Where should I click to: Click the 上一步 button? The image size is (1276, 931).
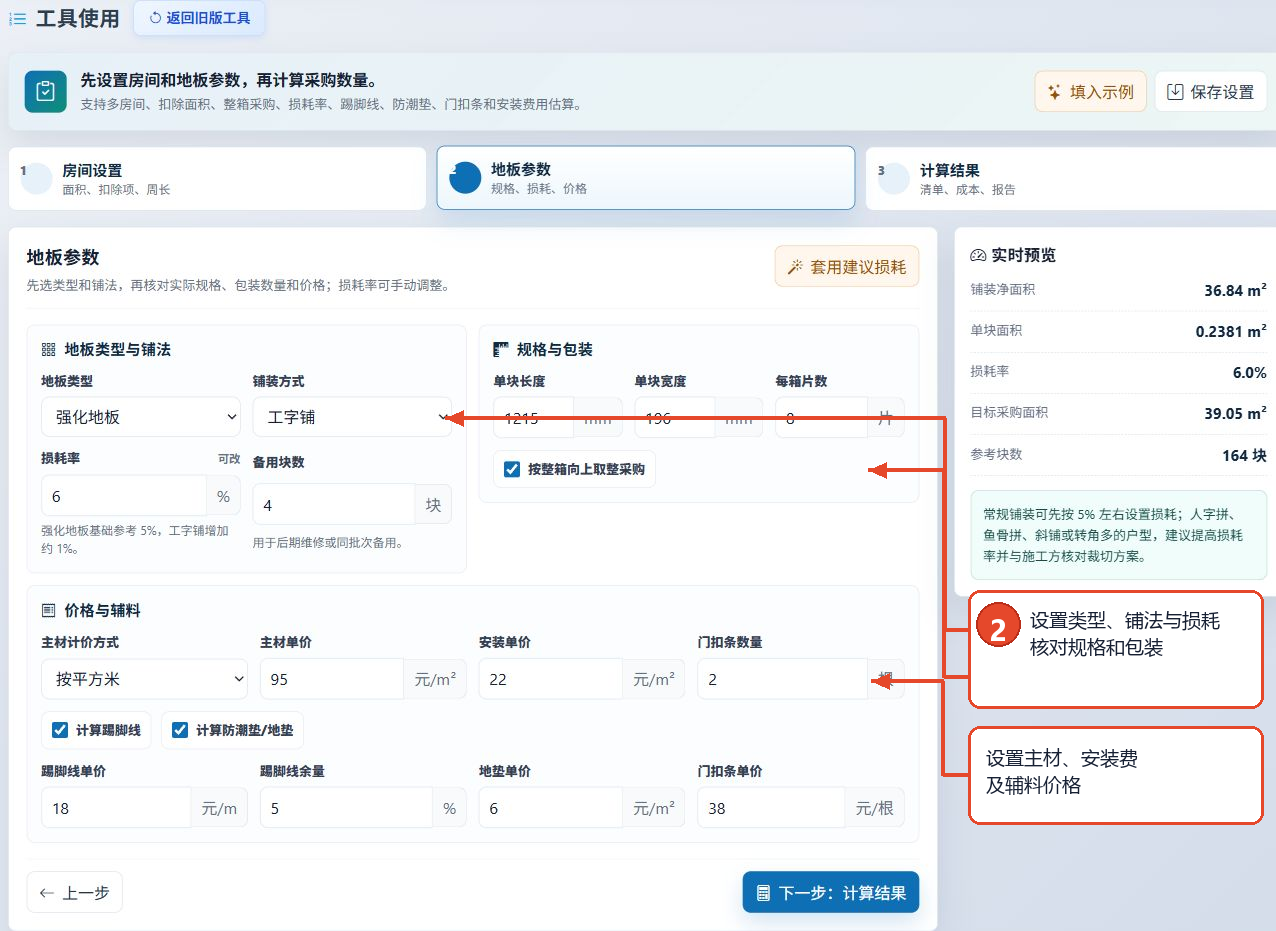tap(75, 892)
